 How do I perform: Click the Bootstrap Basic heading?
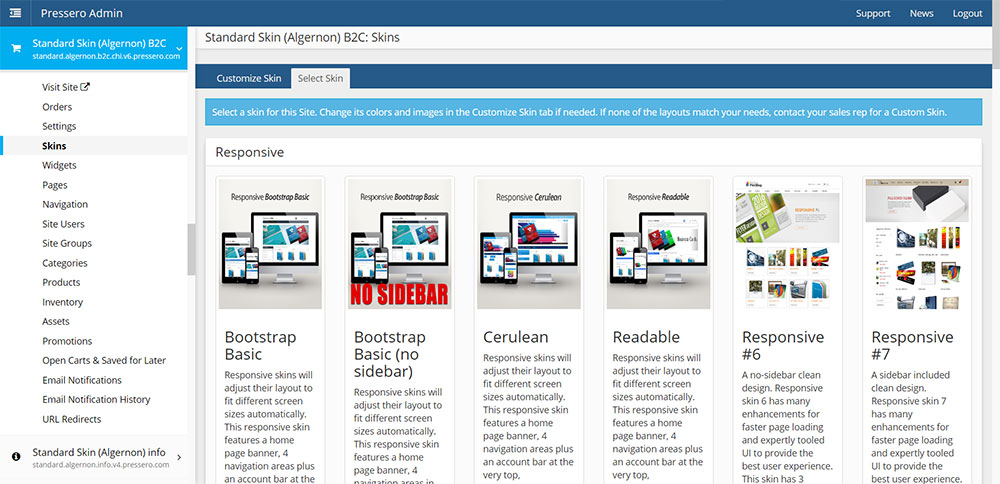[260, 345]
